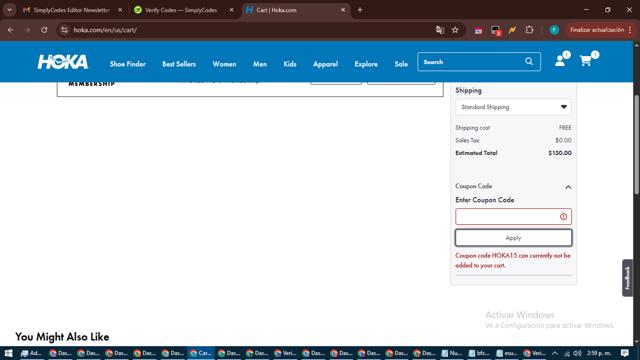This screenshot has width=640, height=360.
Task: Click the search magnifier icon
Action: [x=529, y=62]
